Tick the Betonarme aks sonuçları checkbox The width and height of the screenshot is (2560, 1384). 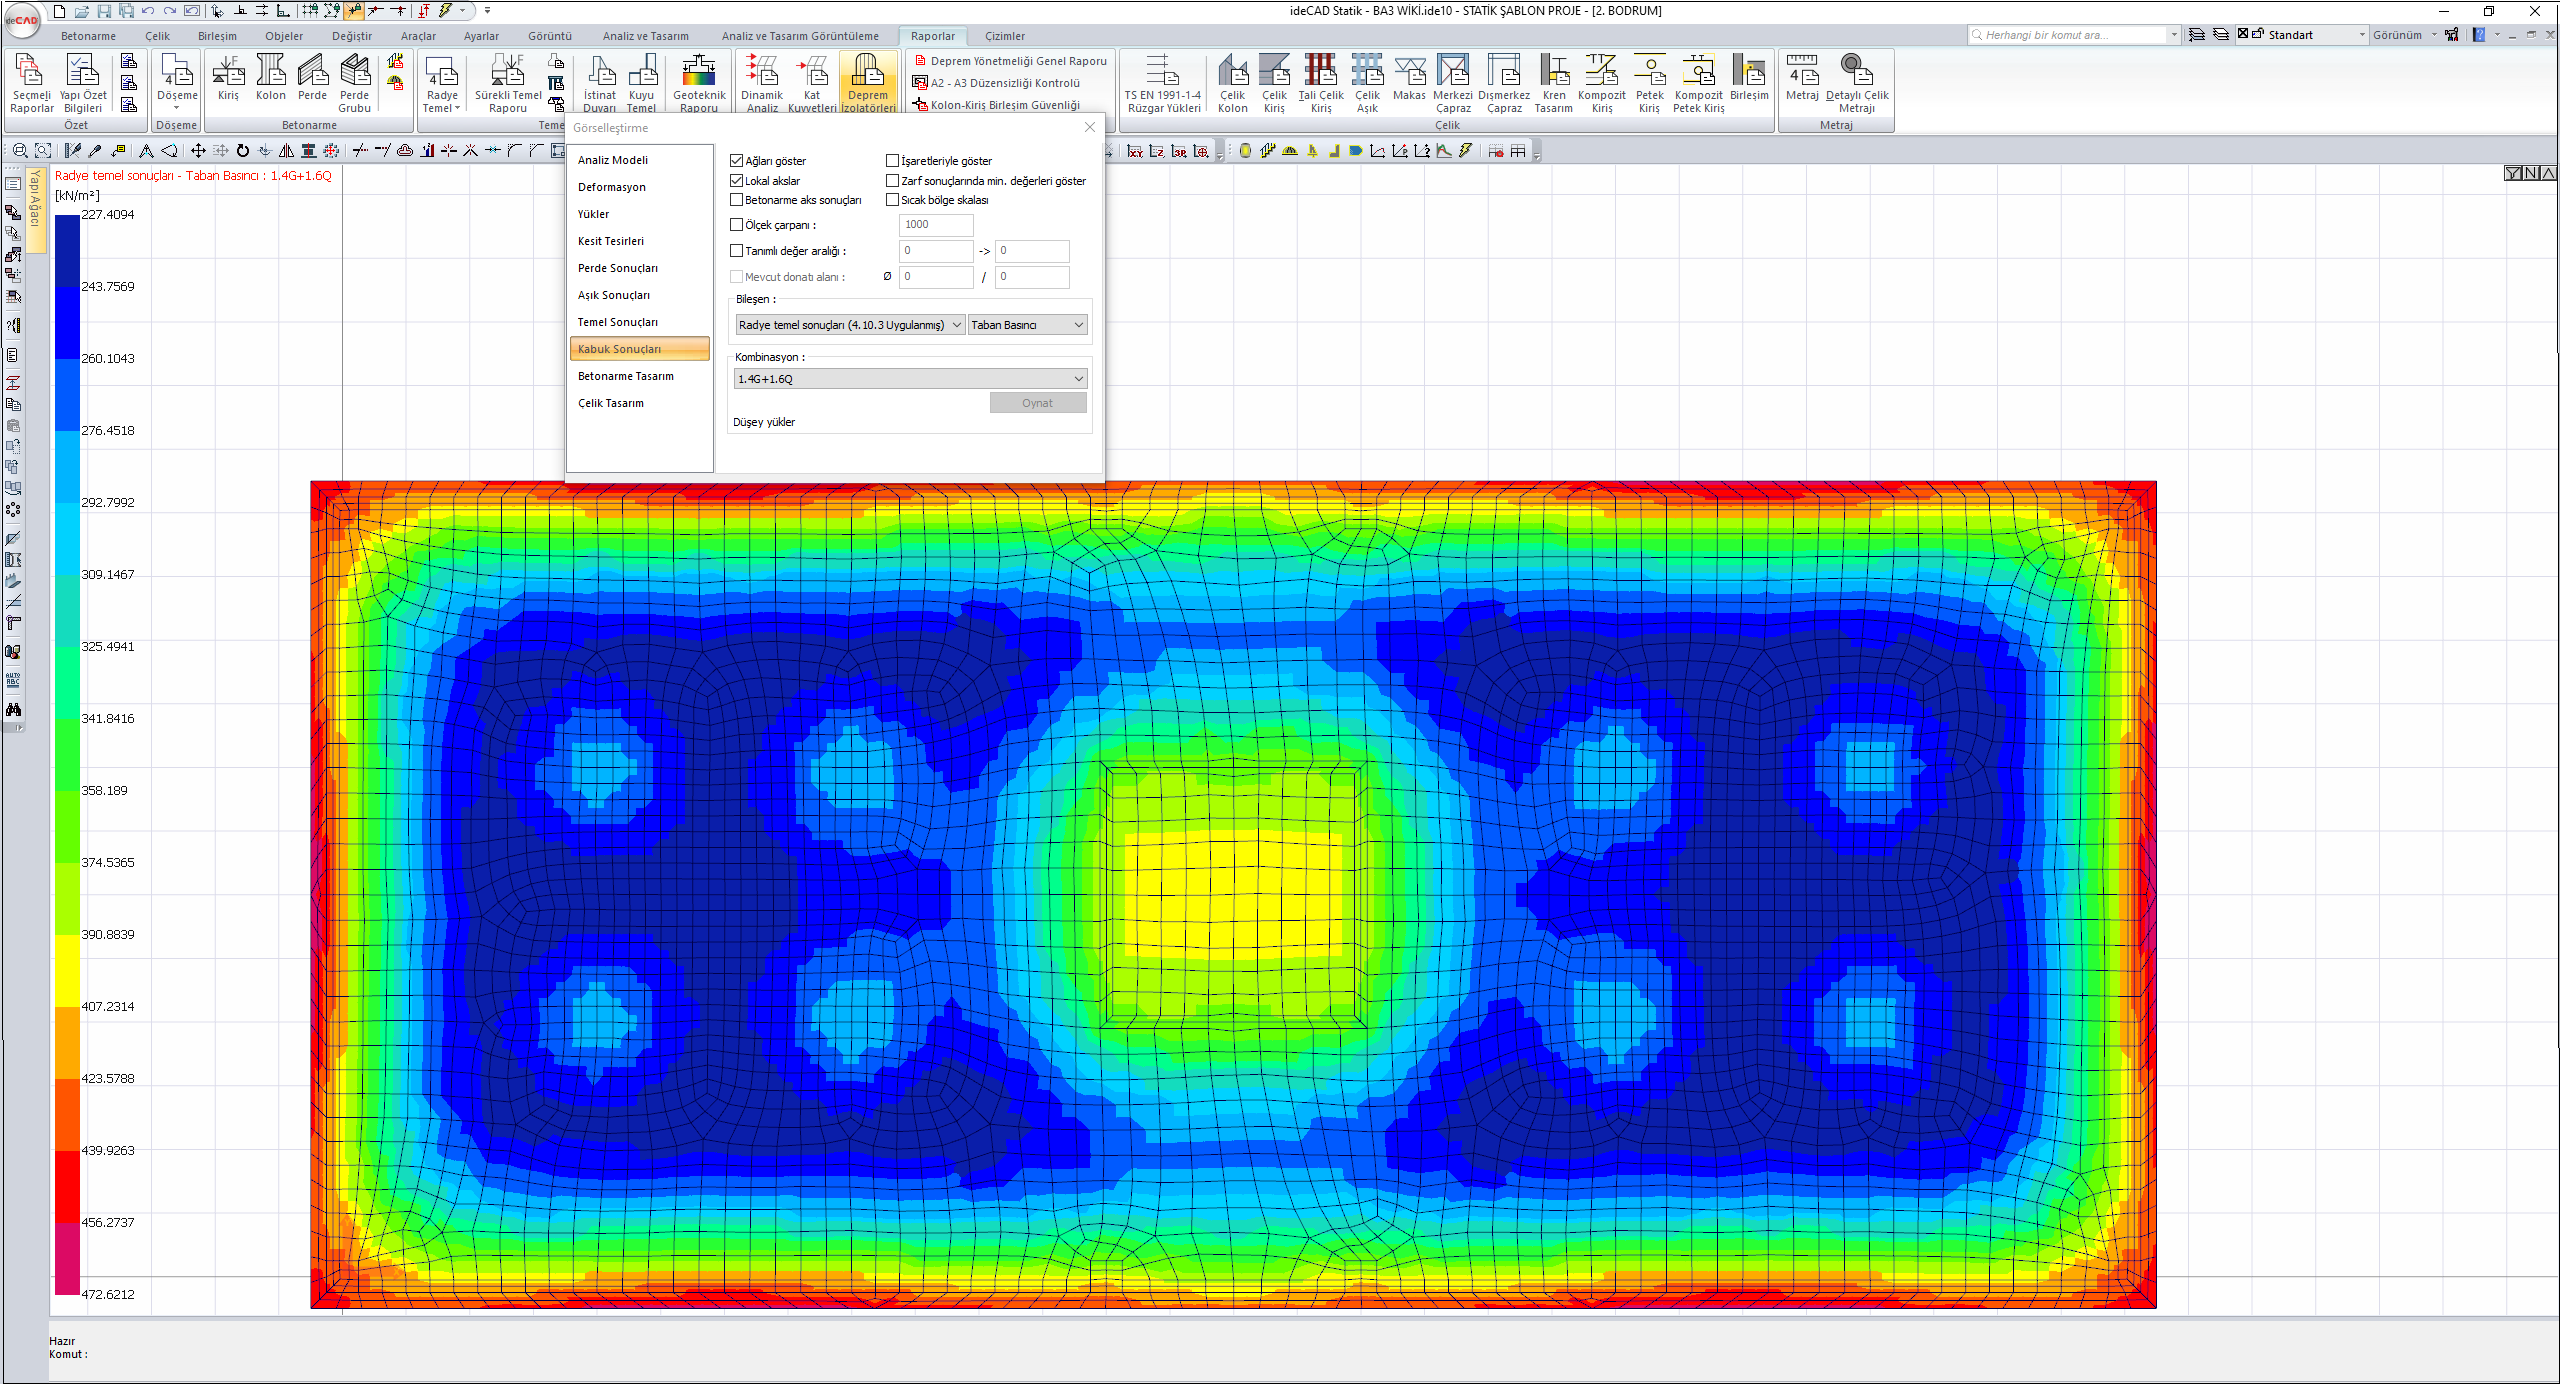point(737,200)
